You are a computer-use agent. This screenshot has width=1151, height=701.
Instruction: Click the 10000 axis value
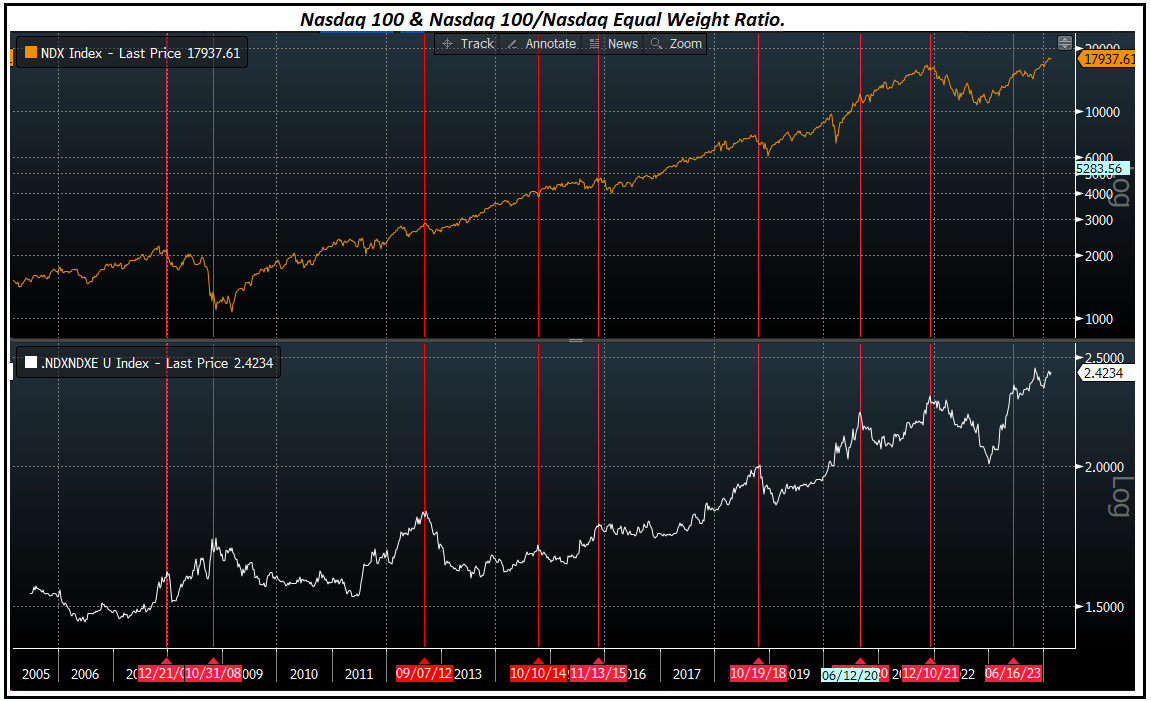[x=1103, y=112]
